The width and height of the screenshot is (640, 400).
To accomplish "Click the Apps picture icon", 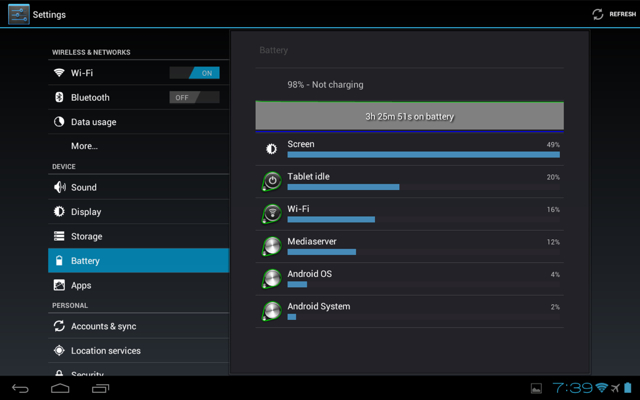I will [59, 285].
